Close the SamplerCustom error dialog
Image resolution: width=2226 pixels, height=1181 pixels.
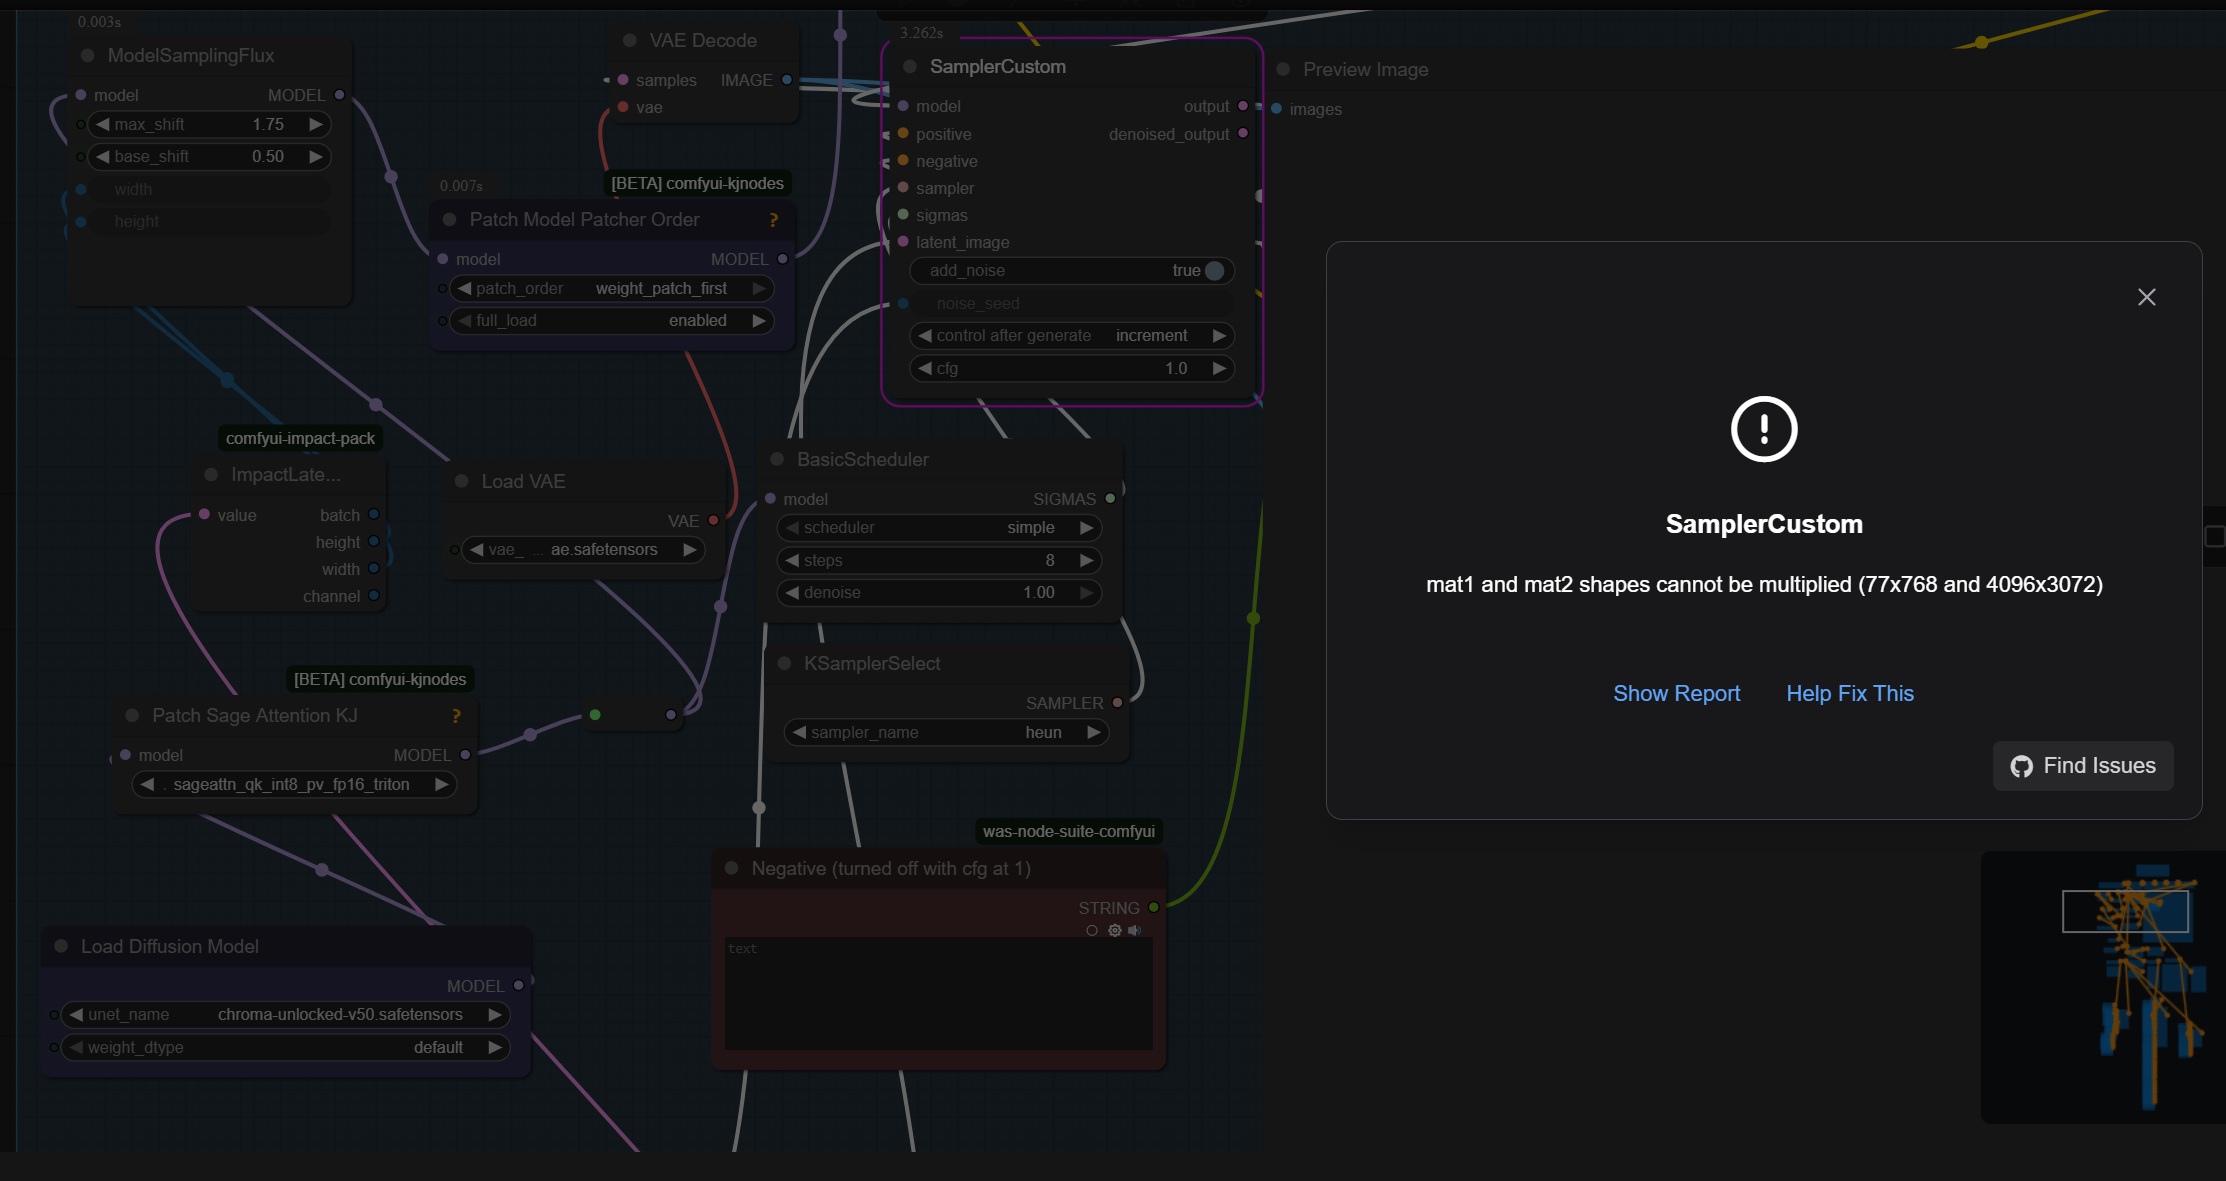tap(2146, 297)
